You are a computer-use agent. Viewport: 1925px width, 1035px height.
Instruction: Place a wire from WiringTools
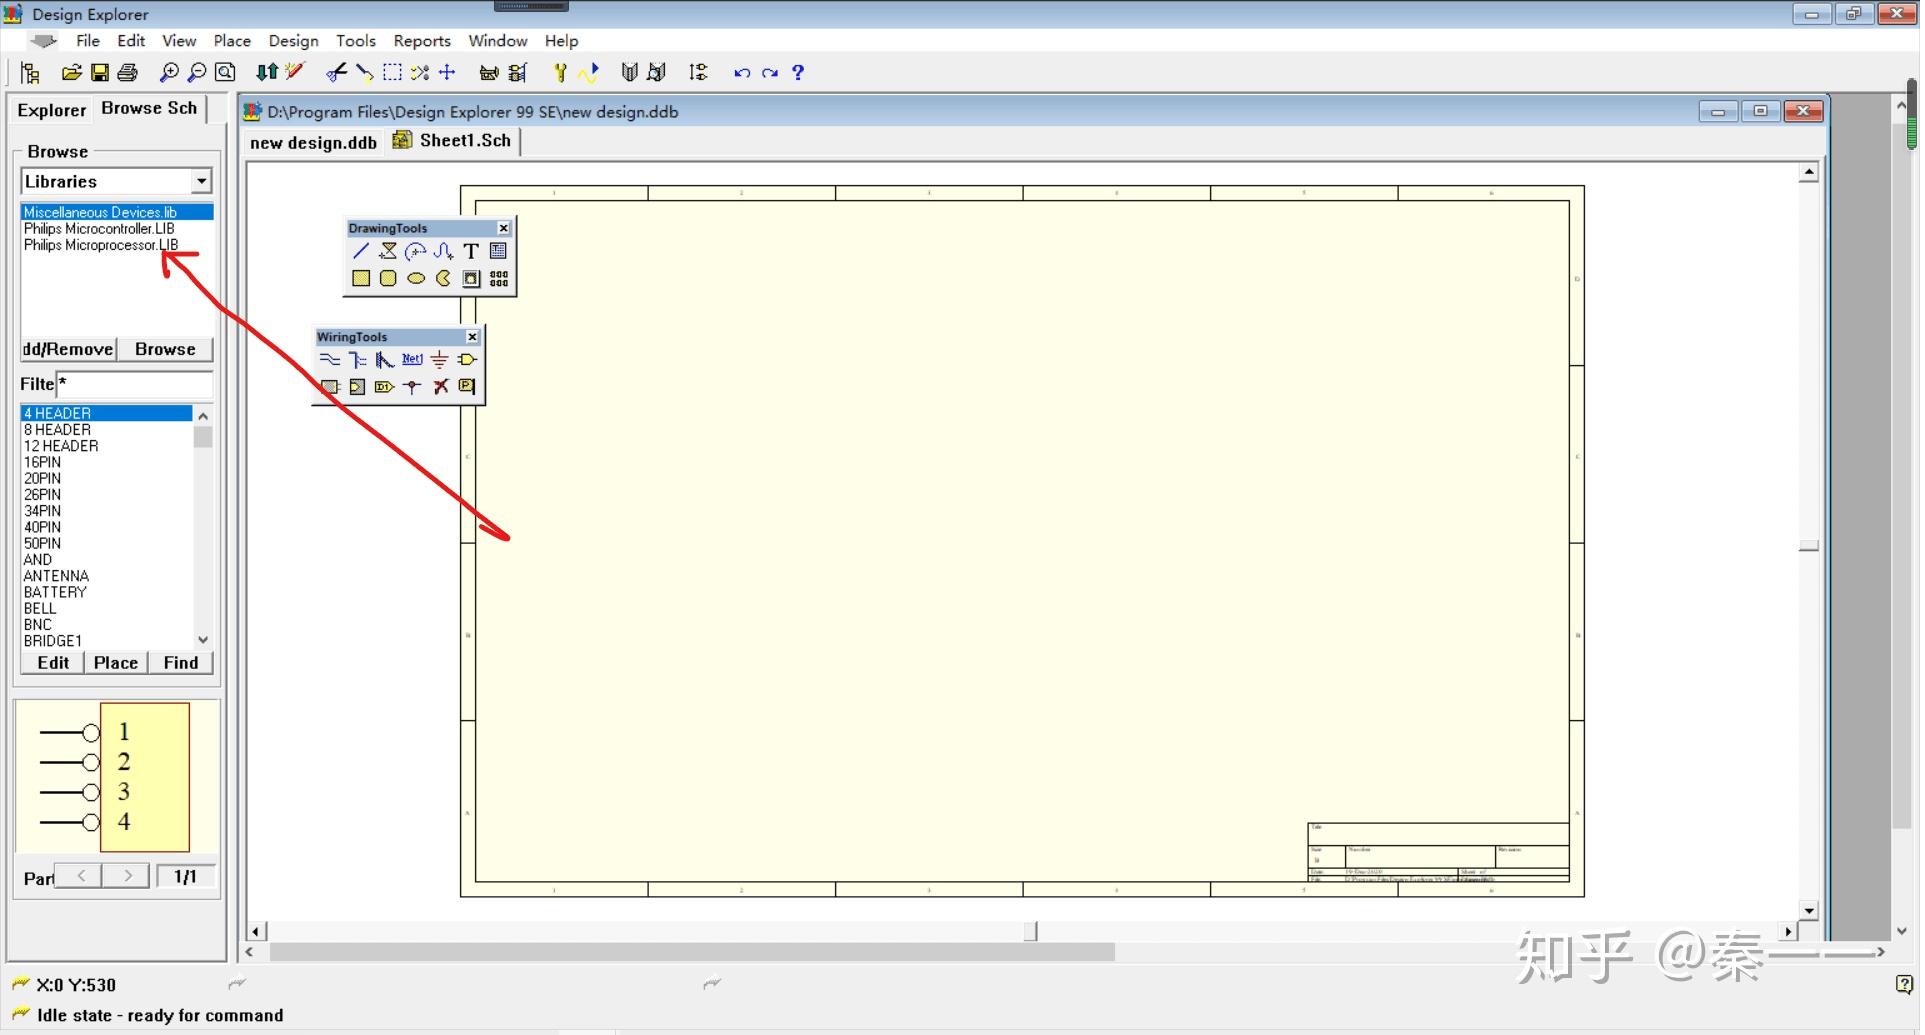pos(329,360)
